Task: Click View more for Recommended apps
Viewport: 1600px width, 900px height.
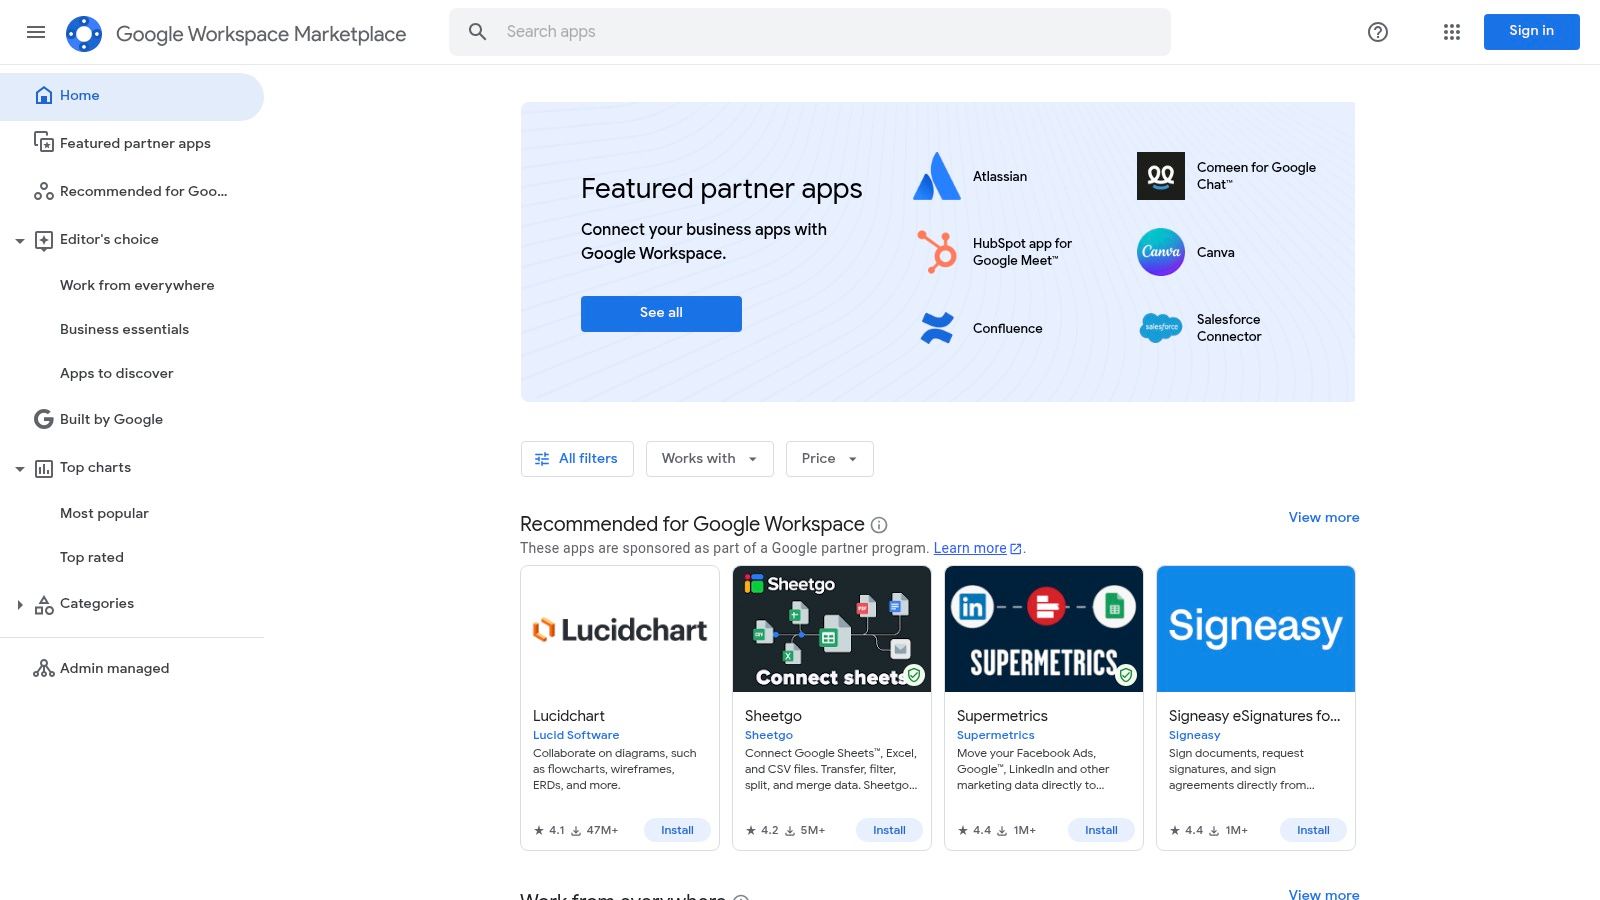Action: coord(1324,517)
